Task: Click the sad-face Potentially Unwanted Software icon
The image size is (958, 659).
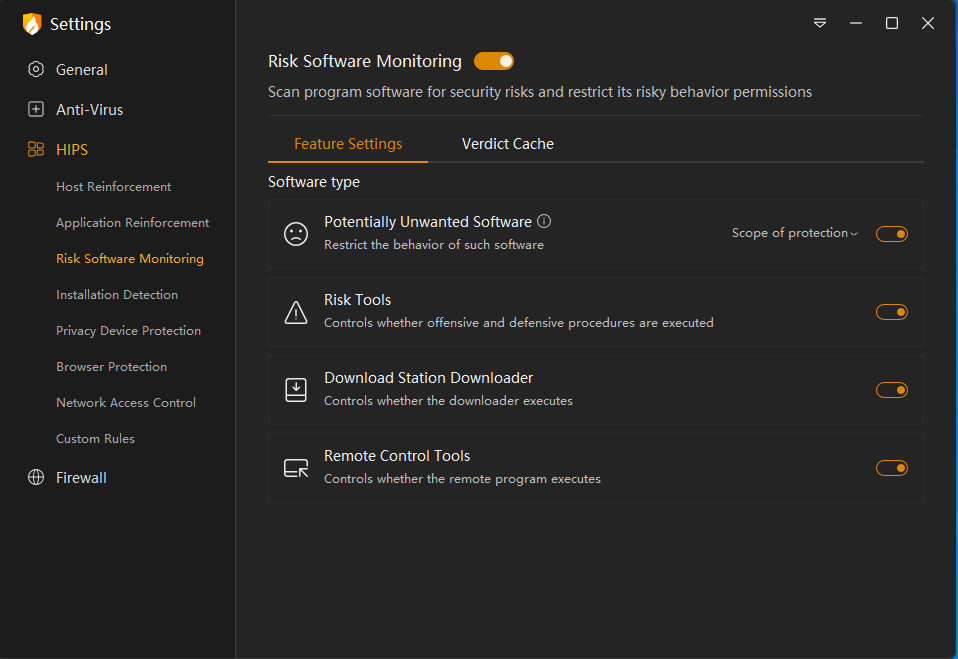Action: tap(296, 234)
